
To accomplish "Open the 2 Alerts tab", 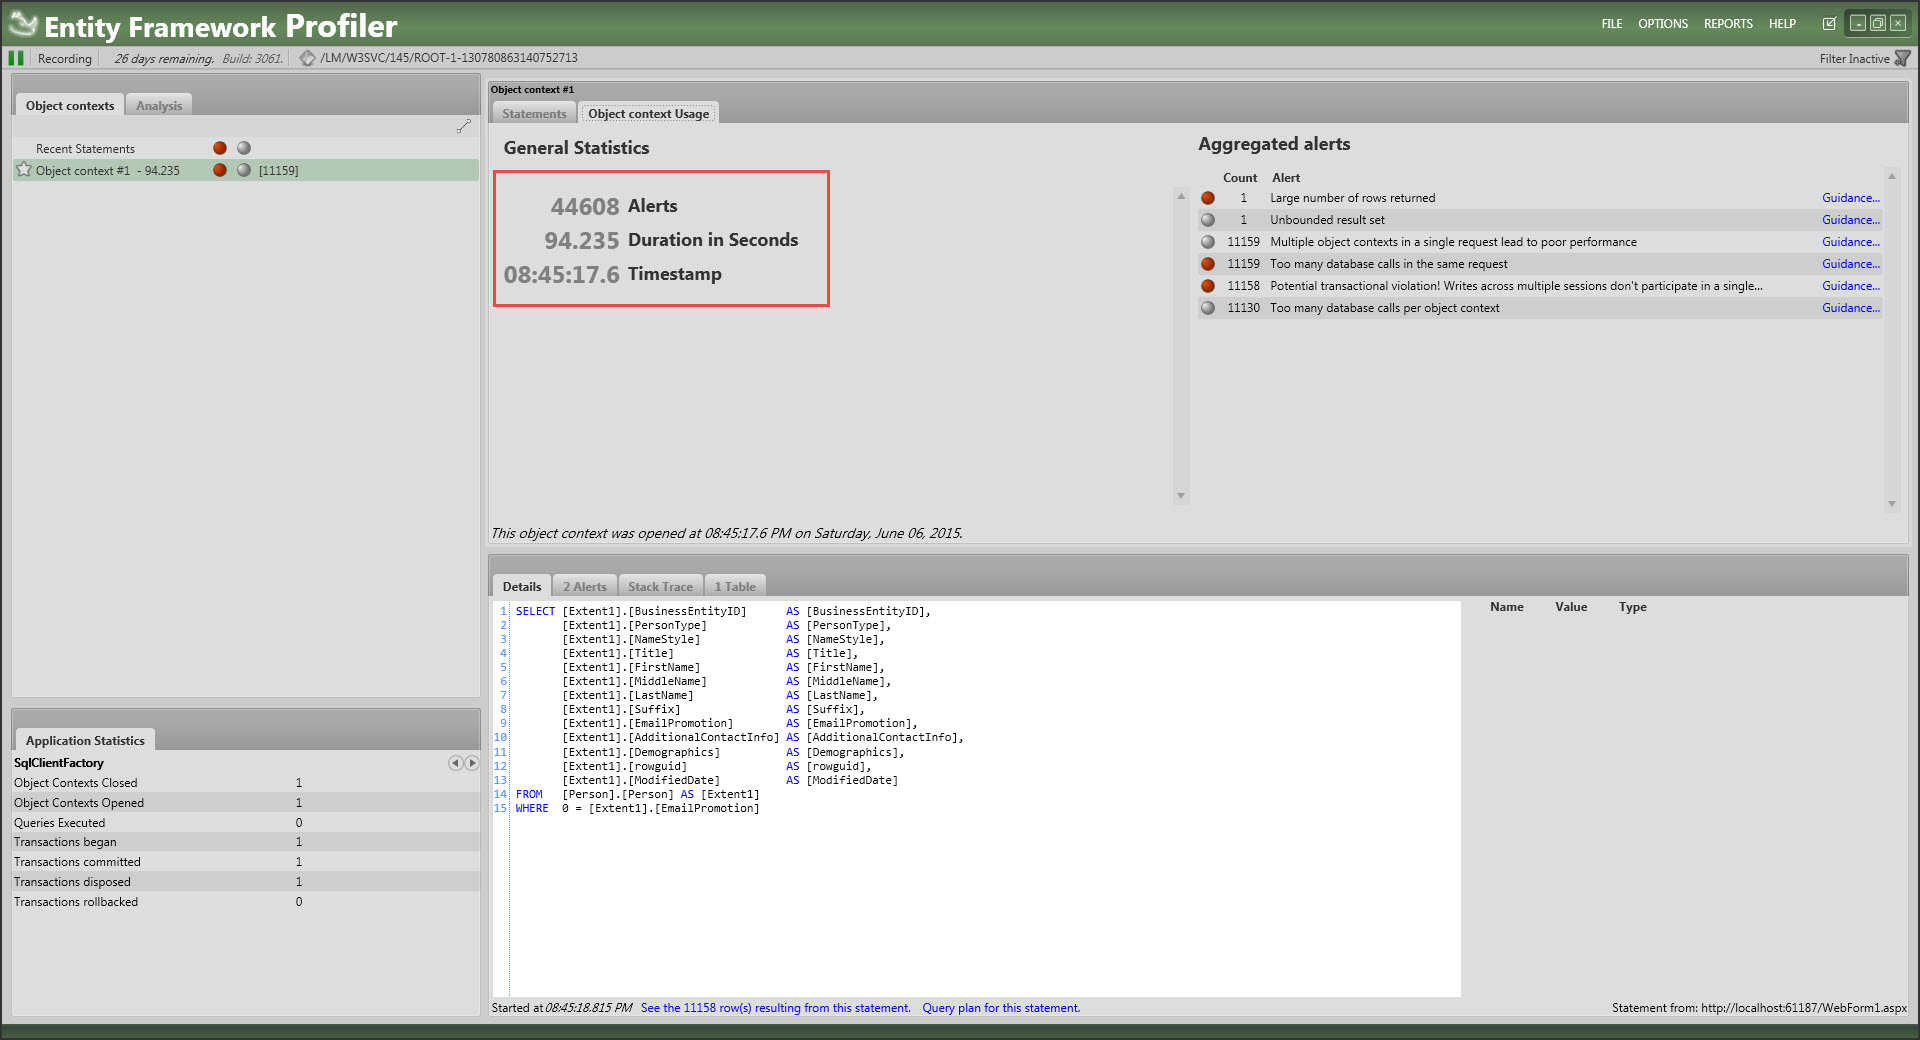I will pos(584,587).
